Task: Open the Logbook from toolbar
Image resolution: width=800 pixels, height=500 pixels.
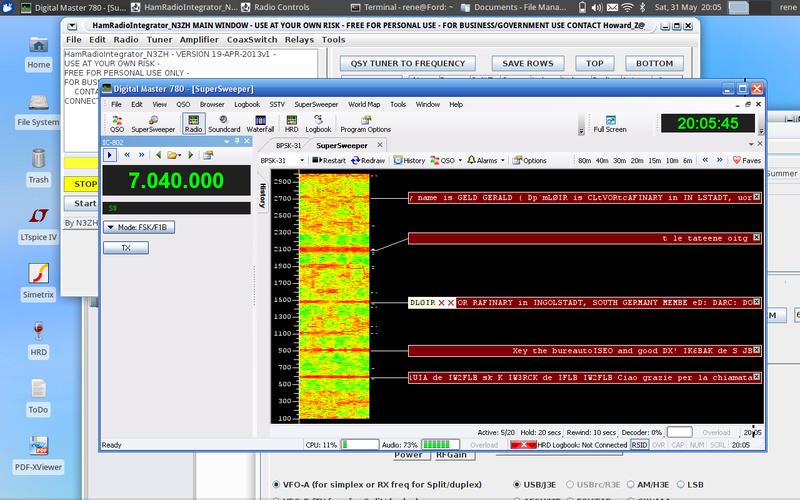Action: (x=318, y=124)
